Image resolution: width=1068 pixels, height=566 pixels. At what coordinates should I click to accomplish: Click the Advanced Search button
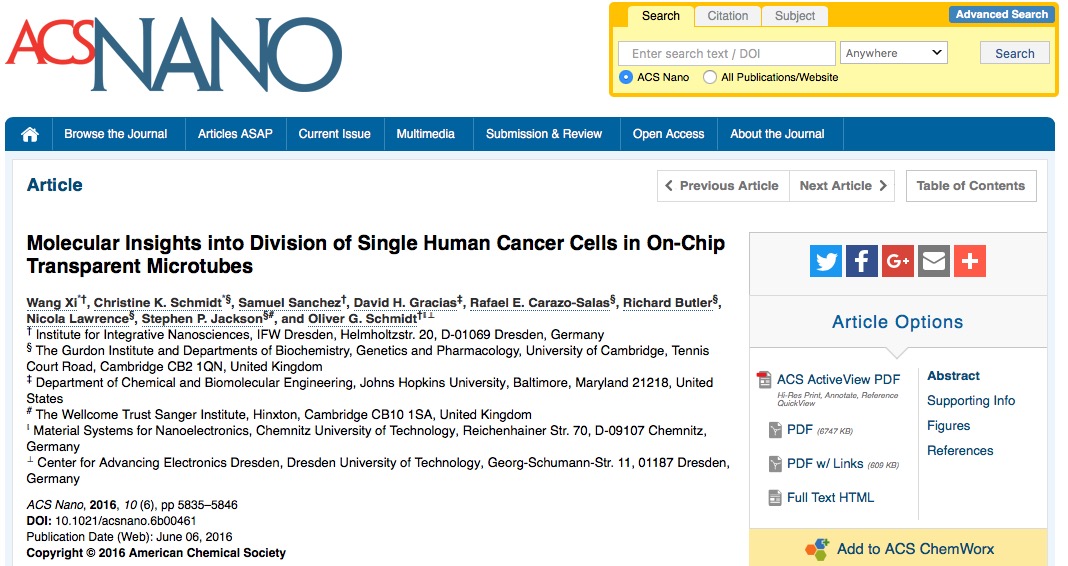(1001, 14)
